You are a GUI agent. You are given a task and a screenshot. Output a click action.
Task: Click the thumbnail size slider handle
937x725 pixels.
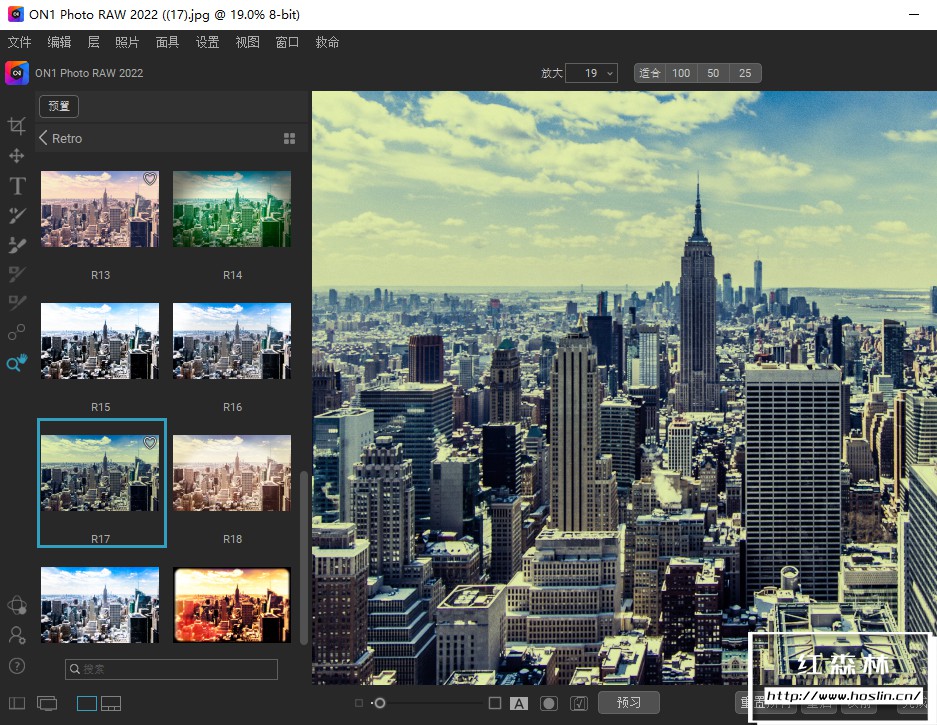click(380, 703)
